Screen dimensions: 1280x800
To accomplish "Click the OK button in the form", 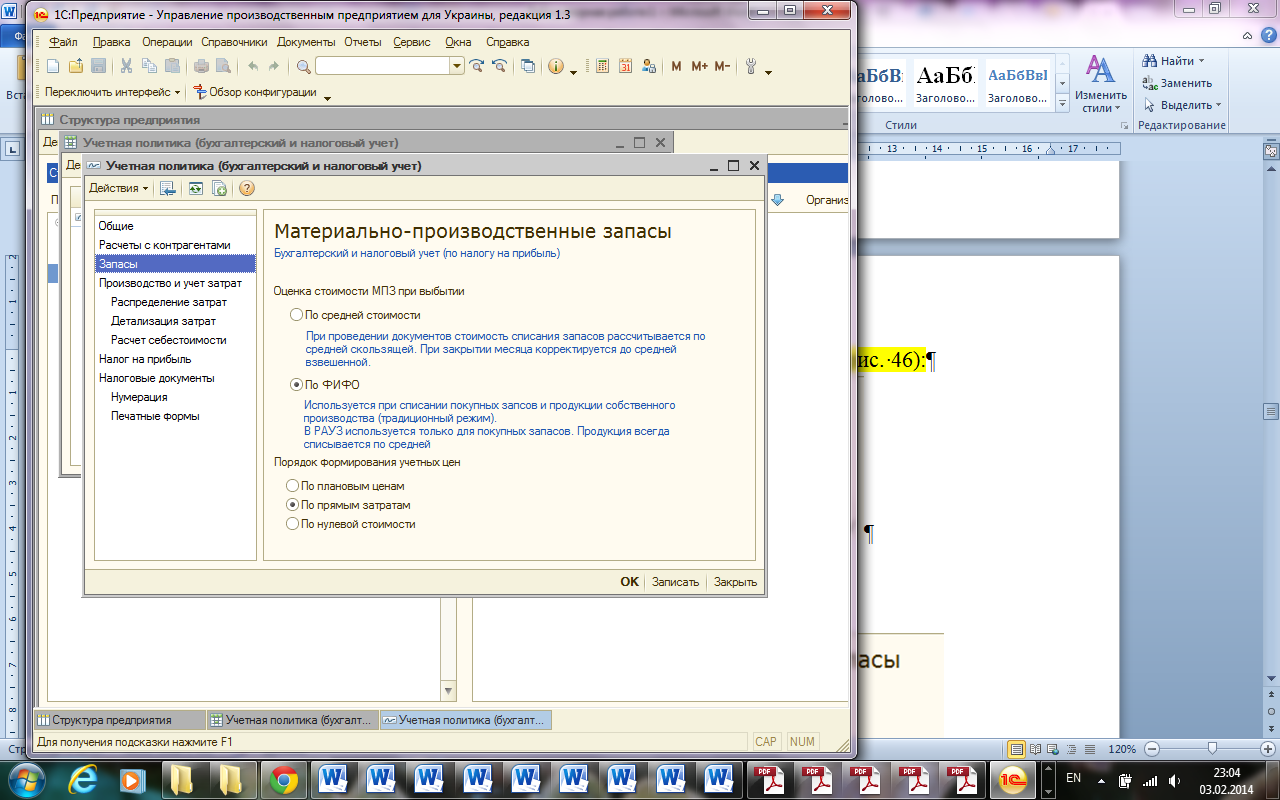I will (x=629, y=582).
